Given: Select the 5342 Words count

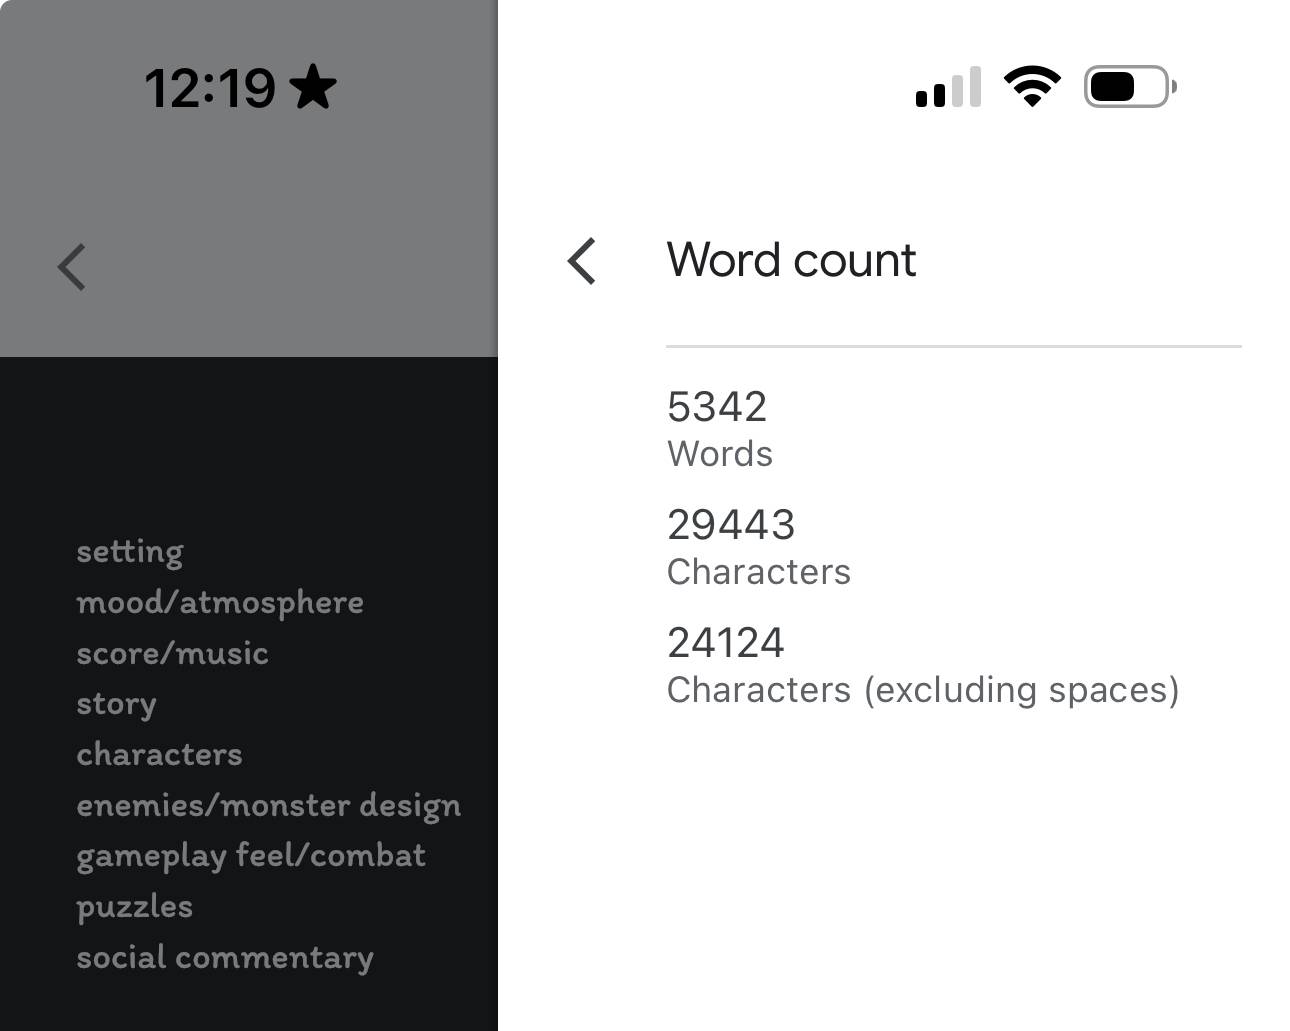Looking at the screenshot, I should tap(719, 428).
